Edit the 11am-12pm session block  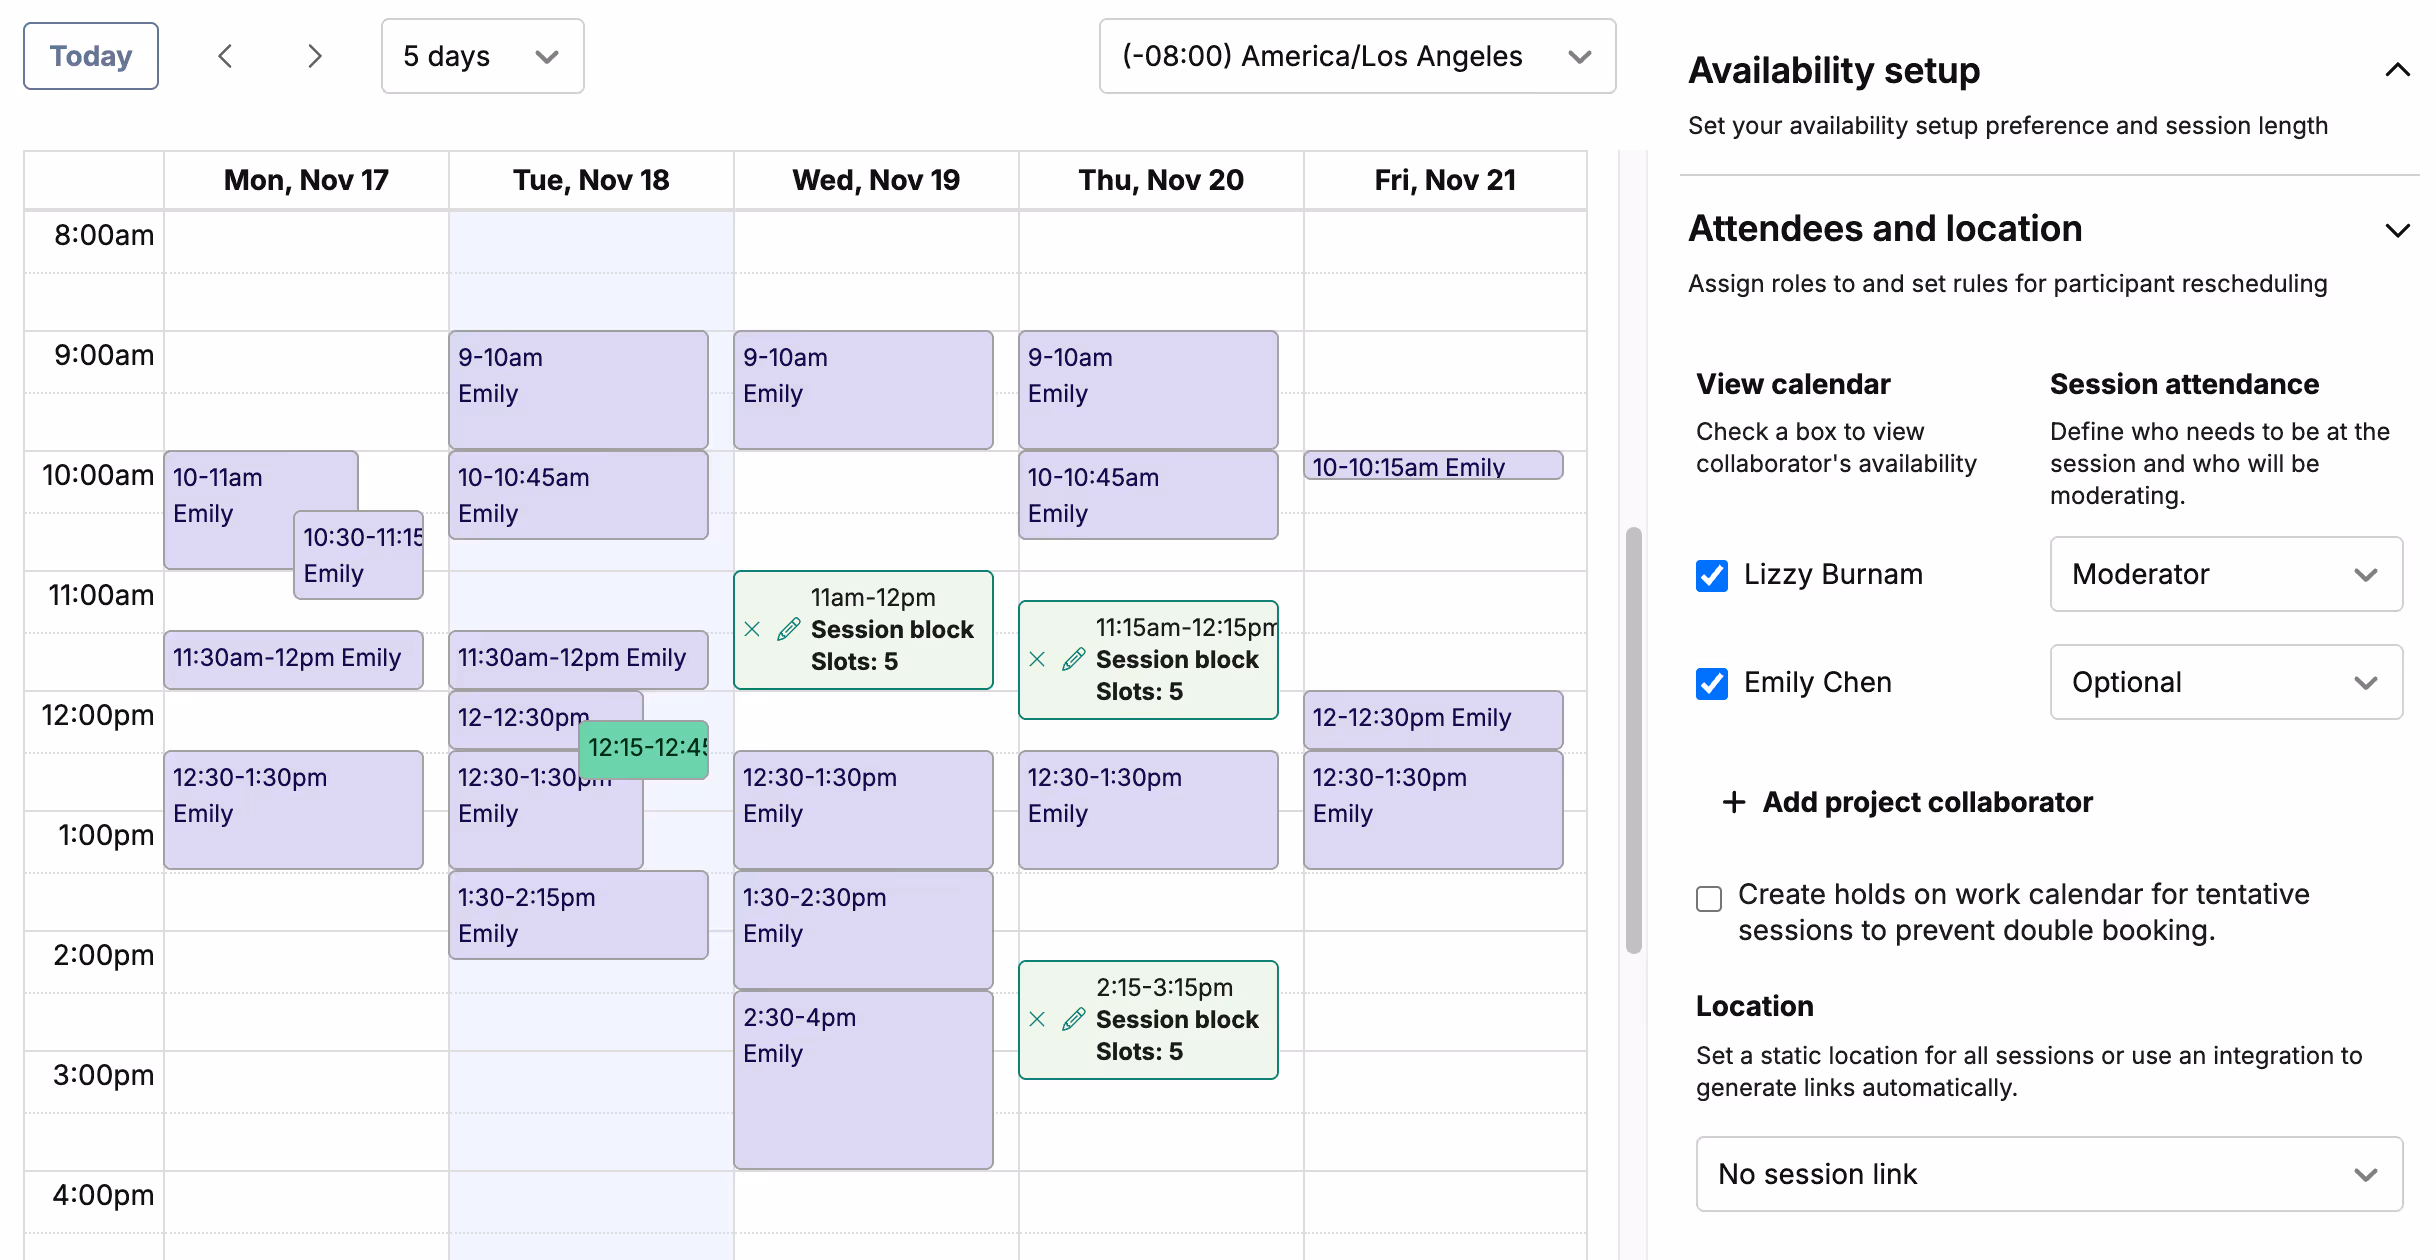point(789,629)
